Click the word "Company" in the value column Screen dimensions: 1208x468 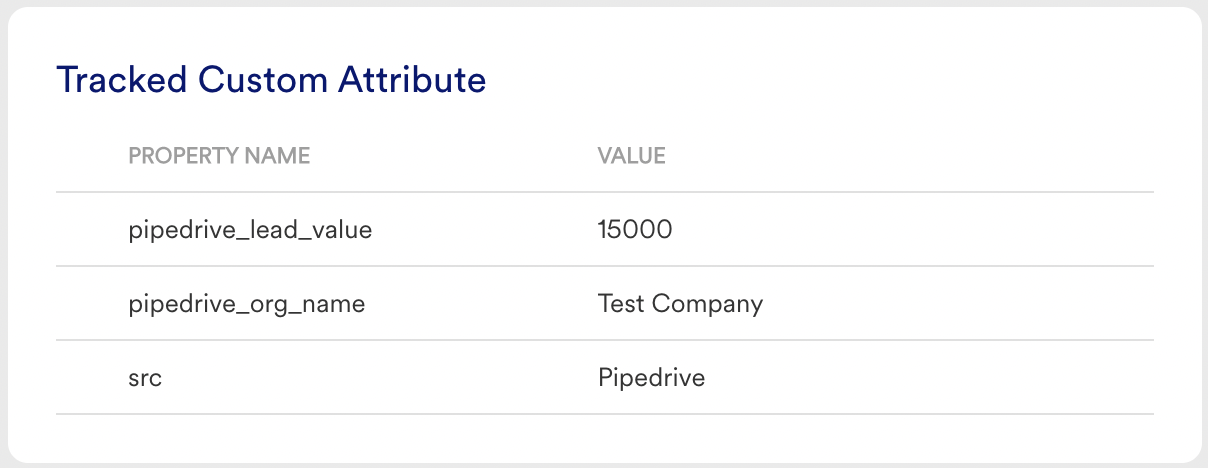coord(707,304)
